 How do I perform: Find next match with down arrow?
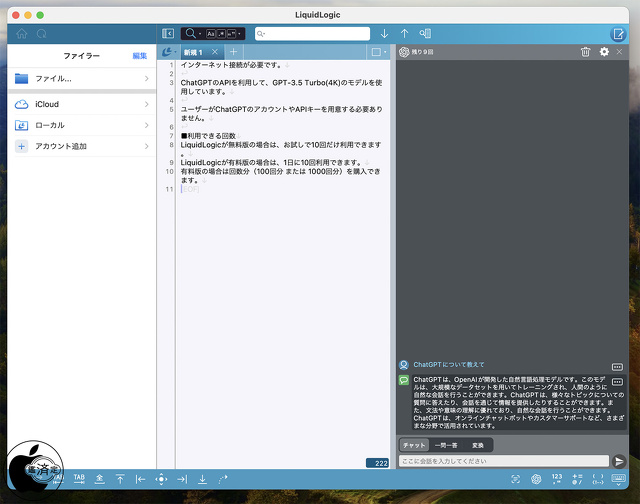384,33
